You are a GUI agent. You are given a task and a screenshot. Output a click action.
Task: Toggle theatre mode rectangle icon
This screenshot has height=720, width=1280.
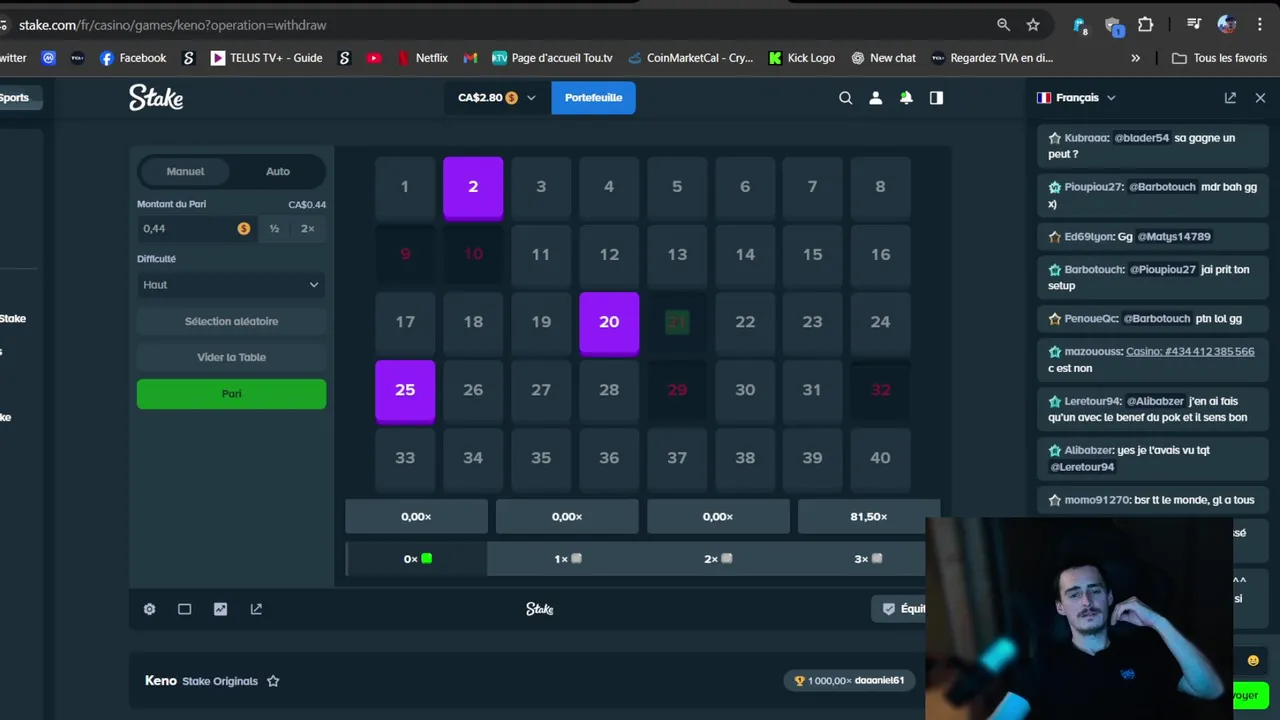click(x=185, y=608)
